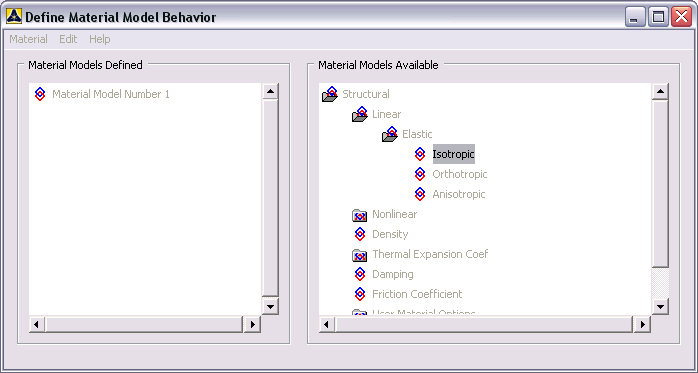Click the ANSYS logo in title bar
698x373 pixels.
(x=14, y=17)
